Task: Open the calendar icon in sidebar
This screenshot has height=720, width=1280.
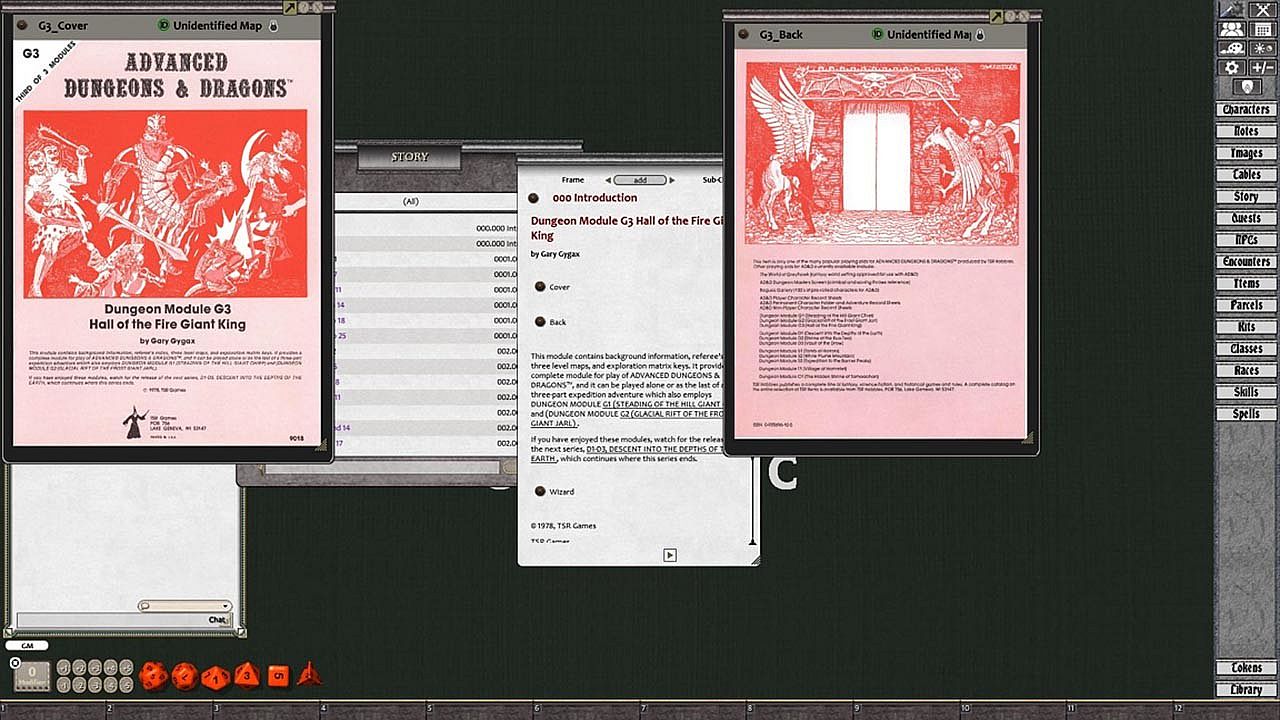Action: click(1262, 29)
